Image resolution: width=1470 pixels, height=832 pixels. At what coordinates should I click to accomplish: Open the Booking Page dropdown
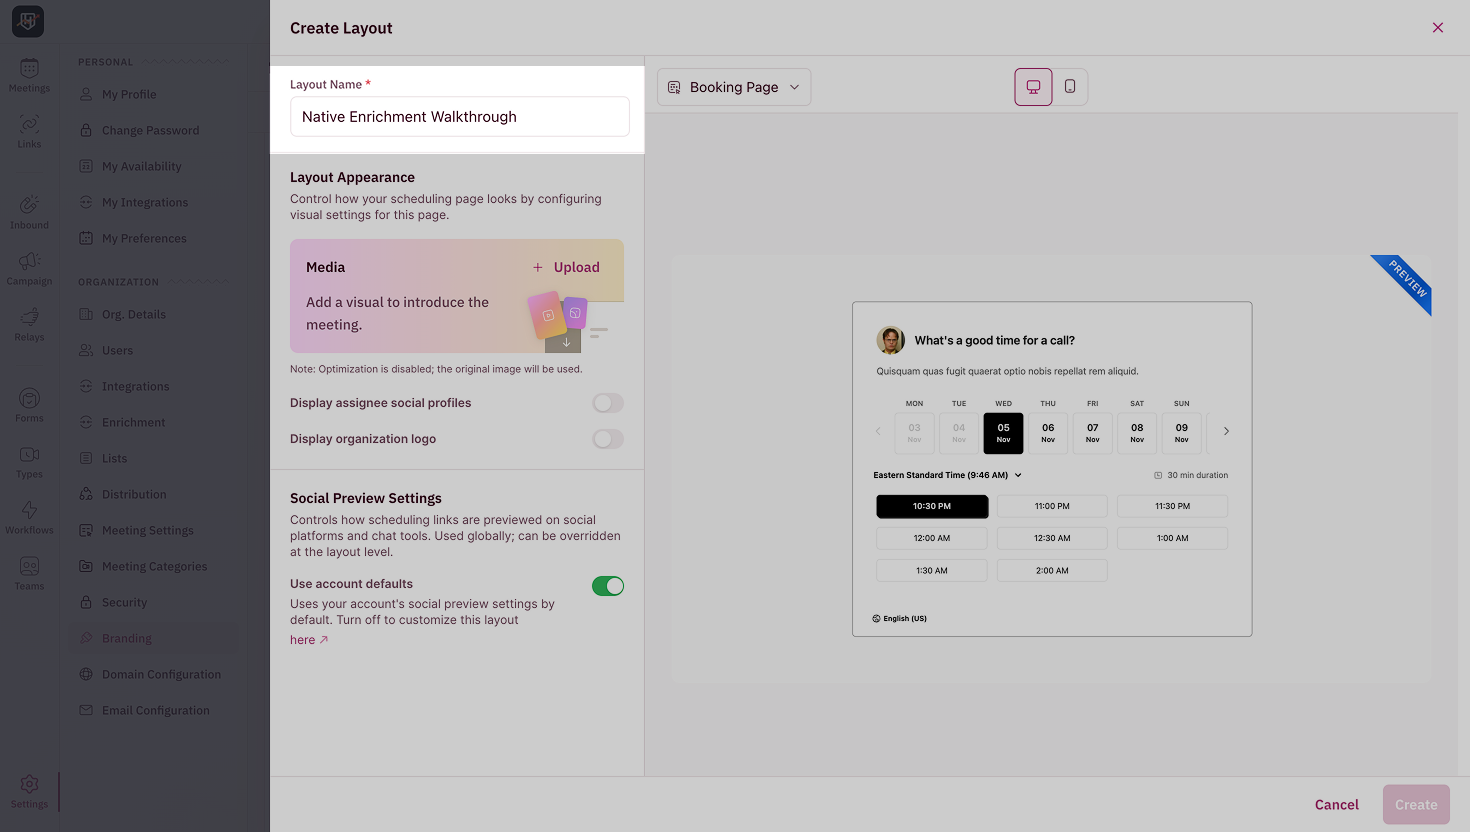(734, 87)
